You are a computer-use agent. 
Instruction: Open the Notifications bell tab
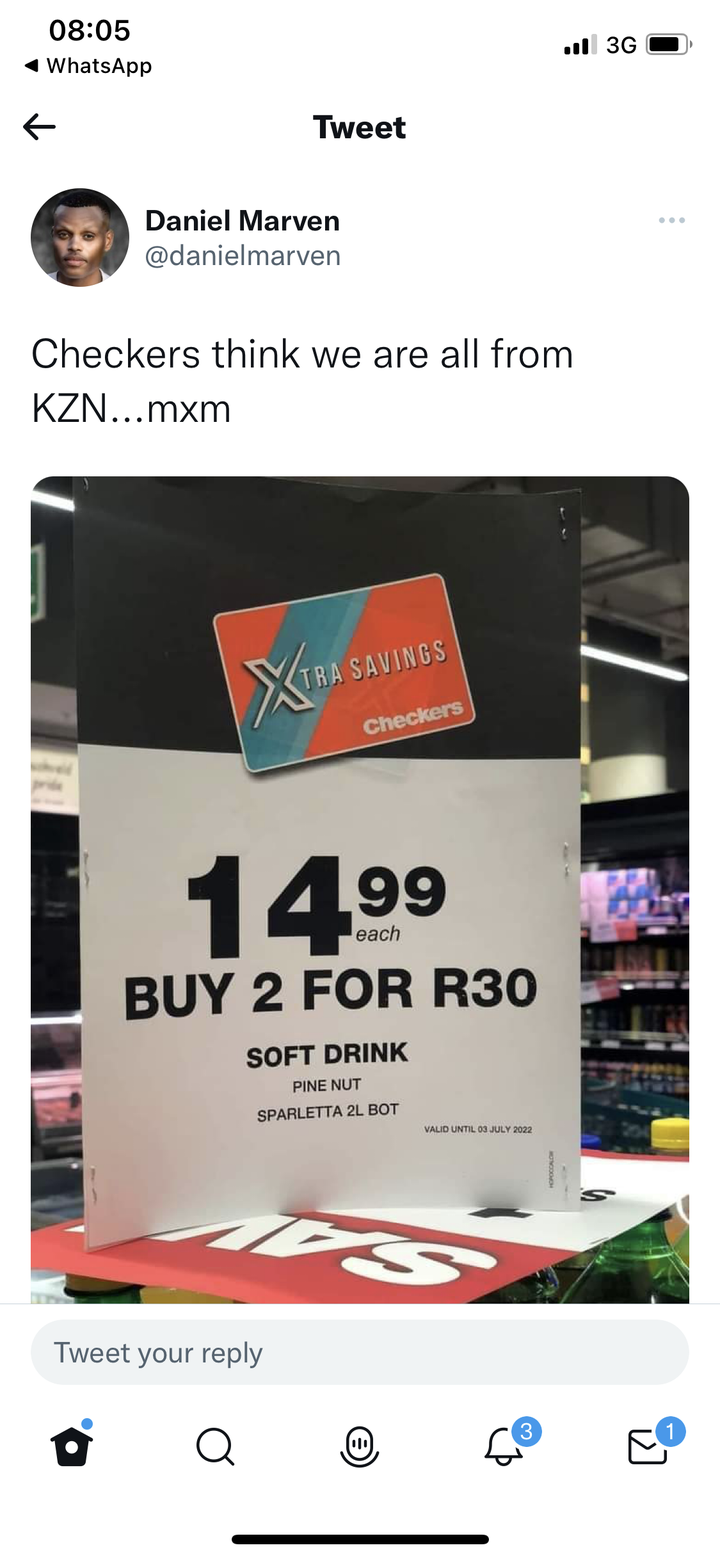[x=504, y=1446]
